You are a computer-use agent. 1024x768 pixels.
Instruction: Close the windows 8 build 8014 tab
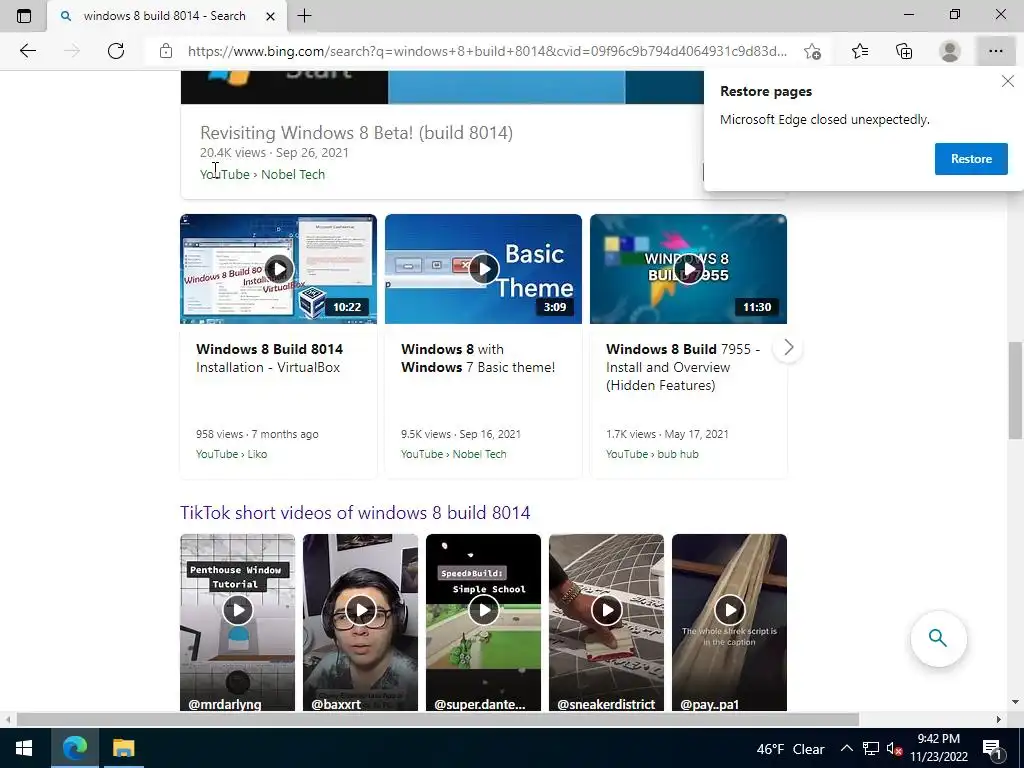click(270, 16)
